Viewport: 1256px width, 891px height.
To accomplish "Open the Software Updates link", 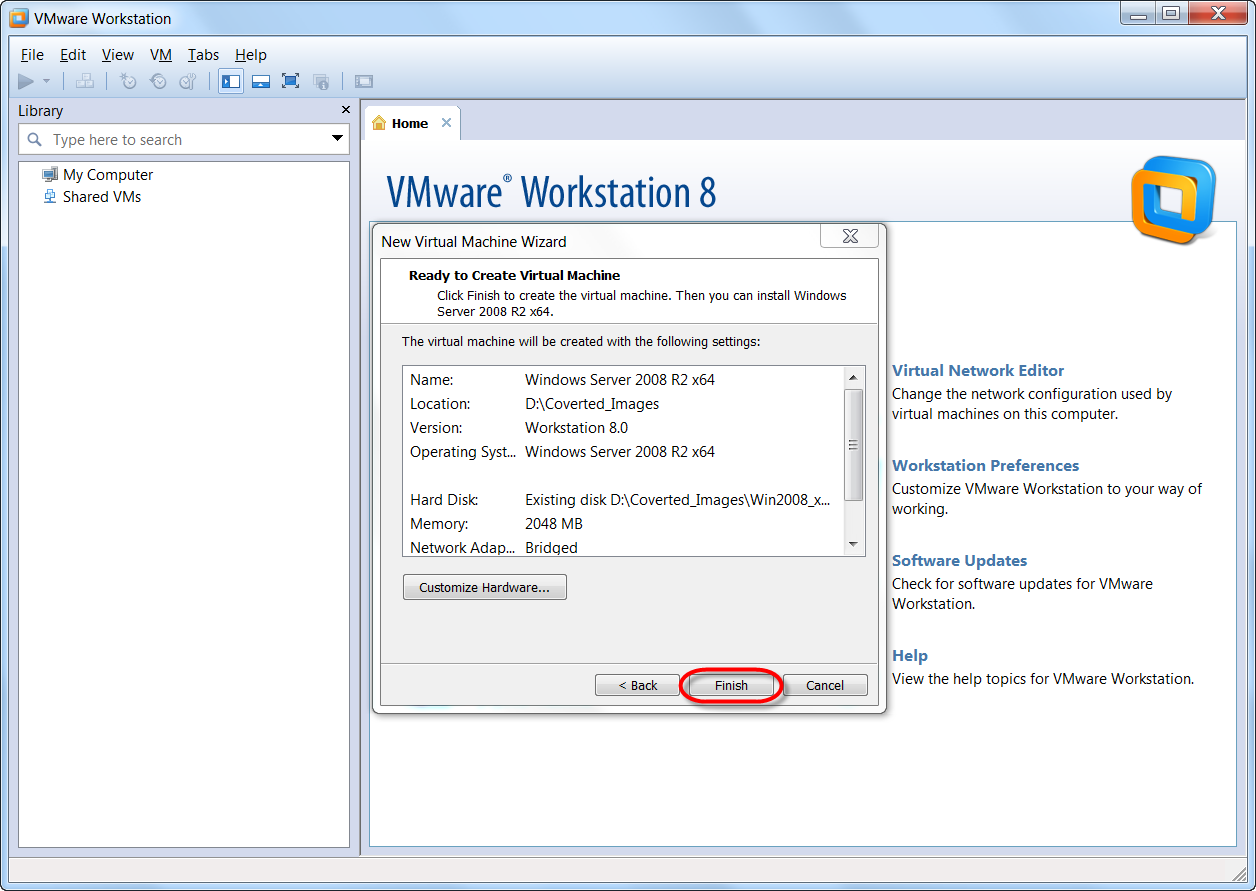I will [960, 560].
